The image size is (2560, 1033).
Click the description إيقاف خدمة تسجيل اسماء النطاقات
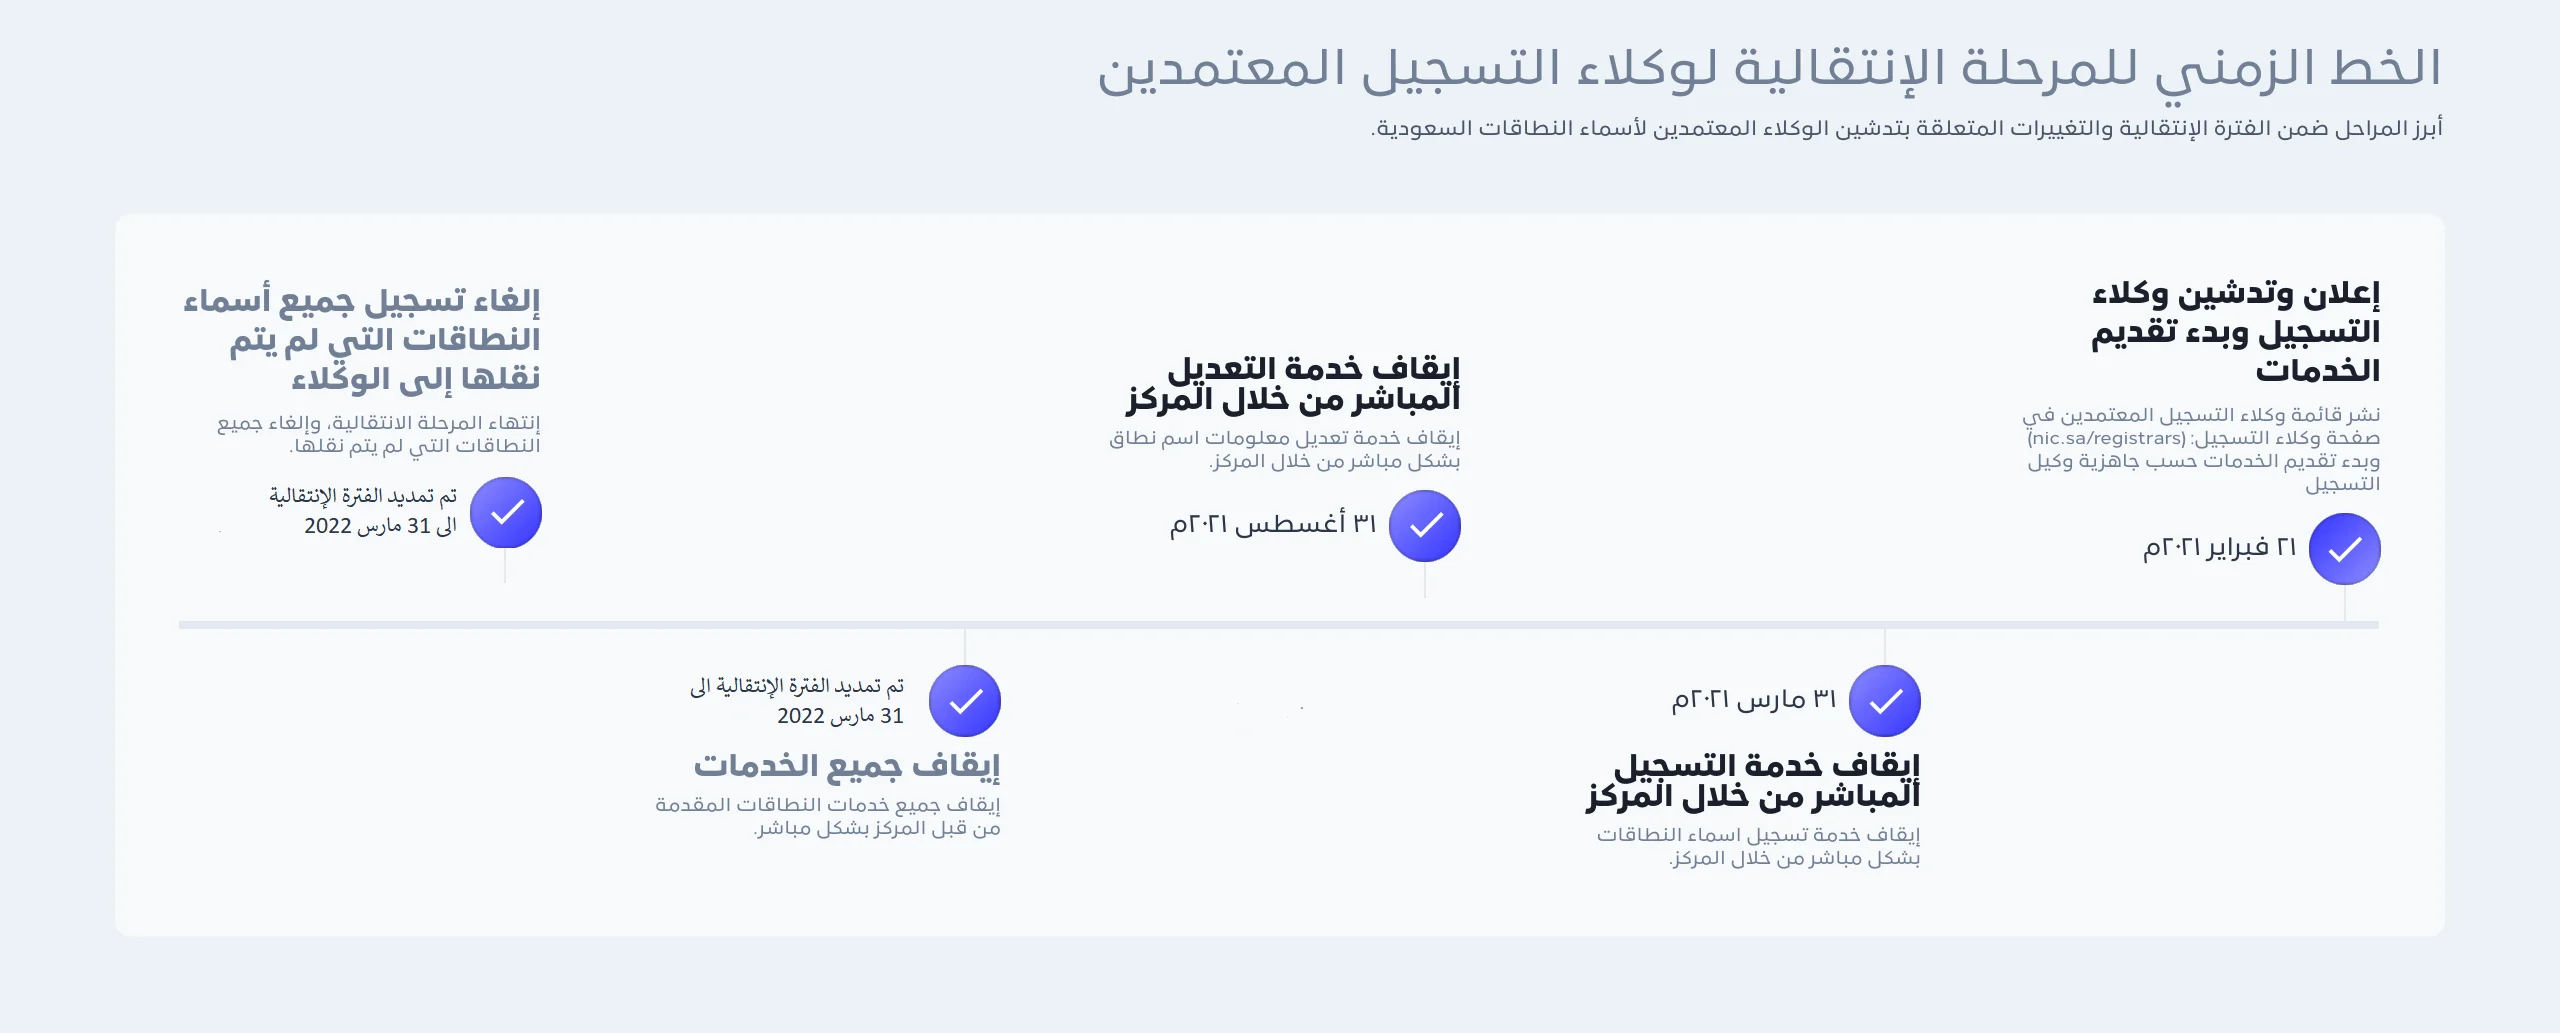coord(1758,846)
